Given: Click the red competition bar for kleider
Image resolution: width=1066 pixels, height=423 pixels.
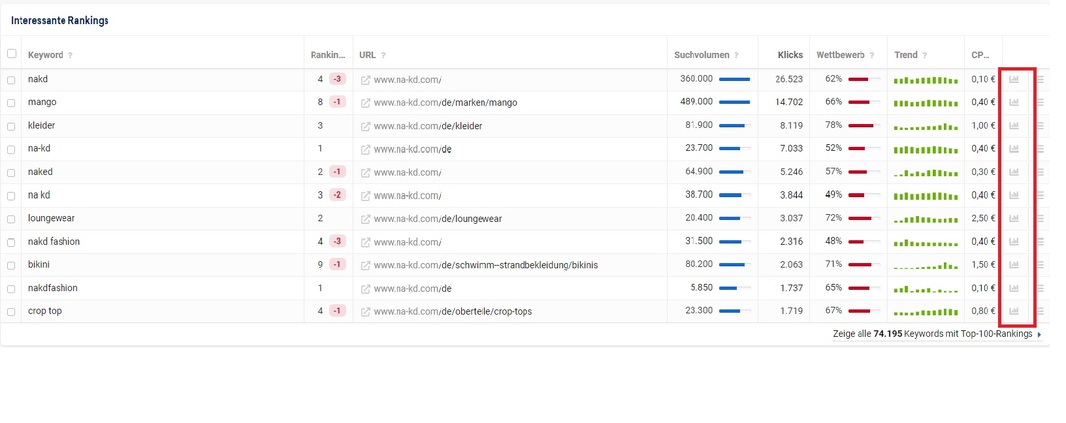Looking at the screenshot, I should [861, 126].
